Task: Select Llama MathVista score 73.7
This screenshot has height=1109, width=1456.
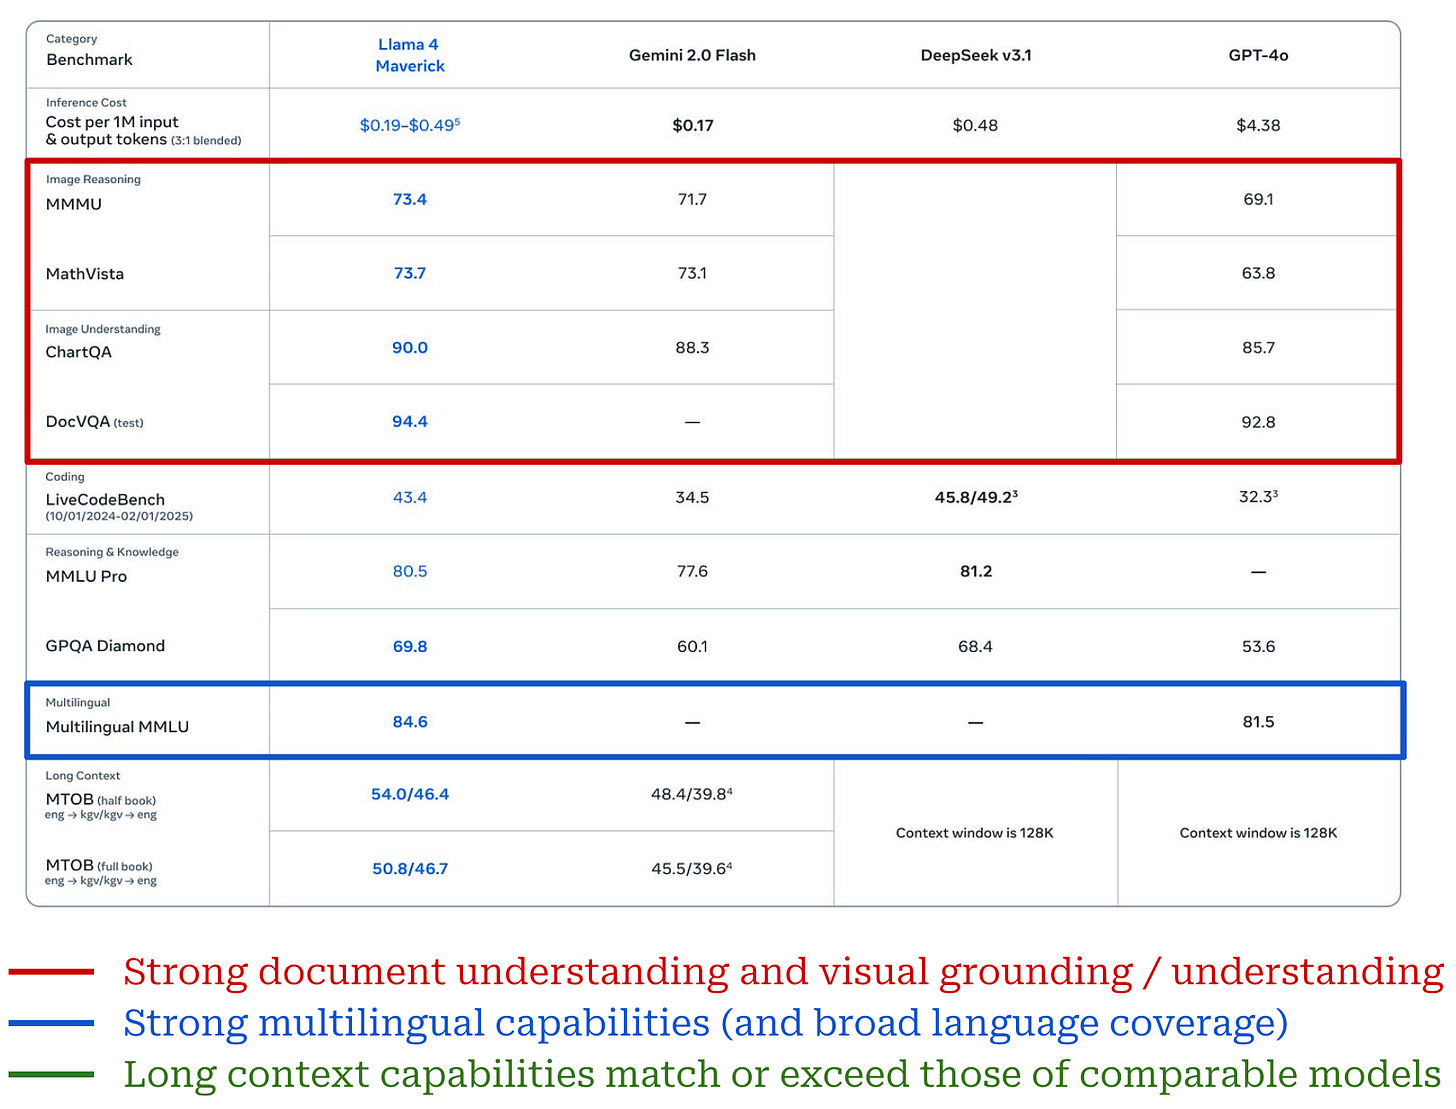Action: pyautogui.click(x=410, y=273)
